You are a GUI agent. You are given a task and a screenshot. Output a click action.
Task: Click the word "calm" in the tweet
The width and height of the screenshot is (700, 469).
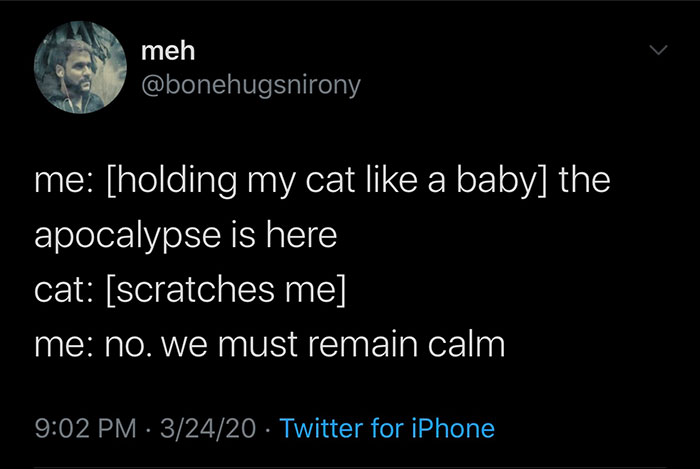467,344
